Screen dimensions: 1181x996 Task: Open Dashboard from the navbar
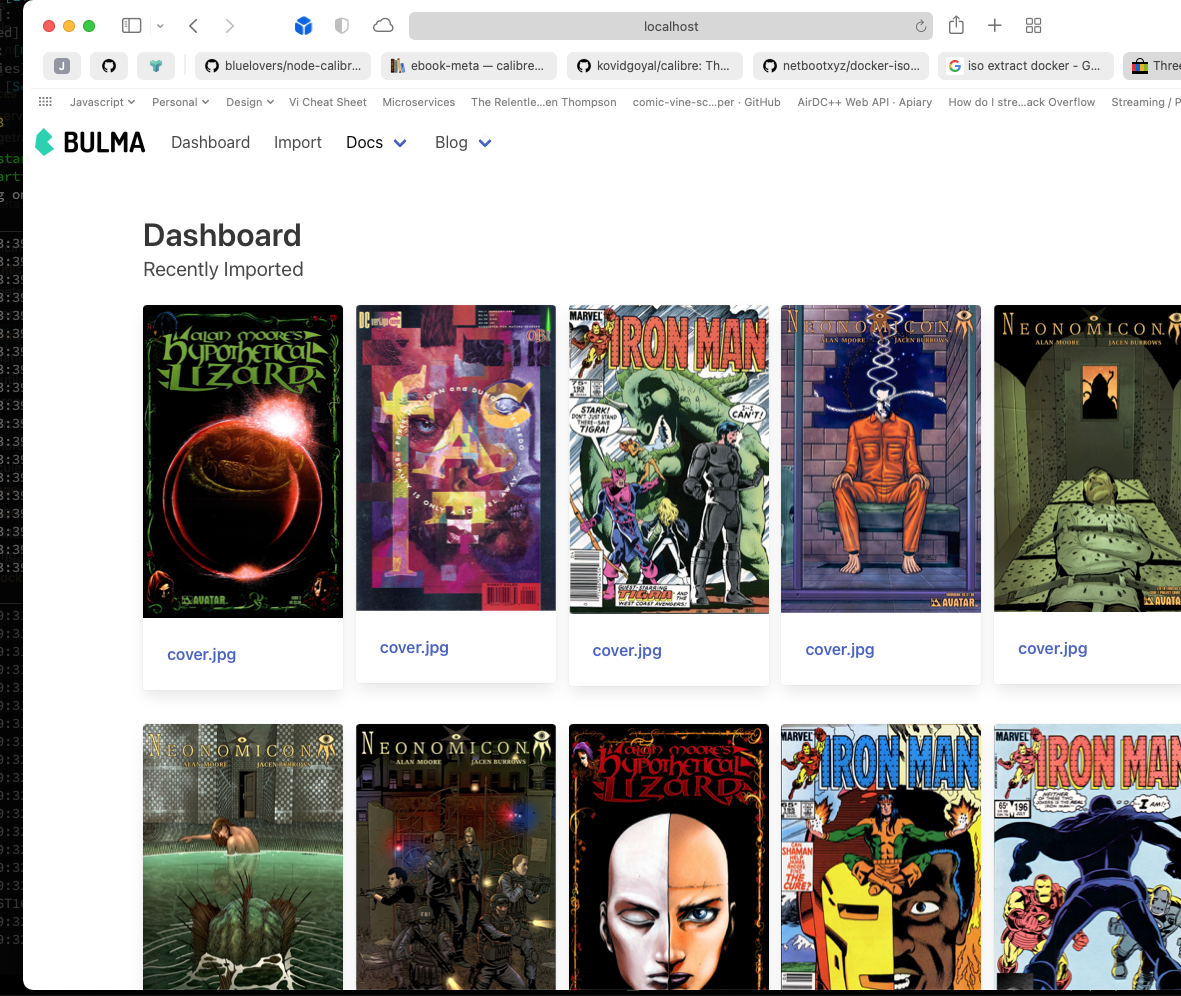pos(210,143)
